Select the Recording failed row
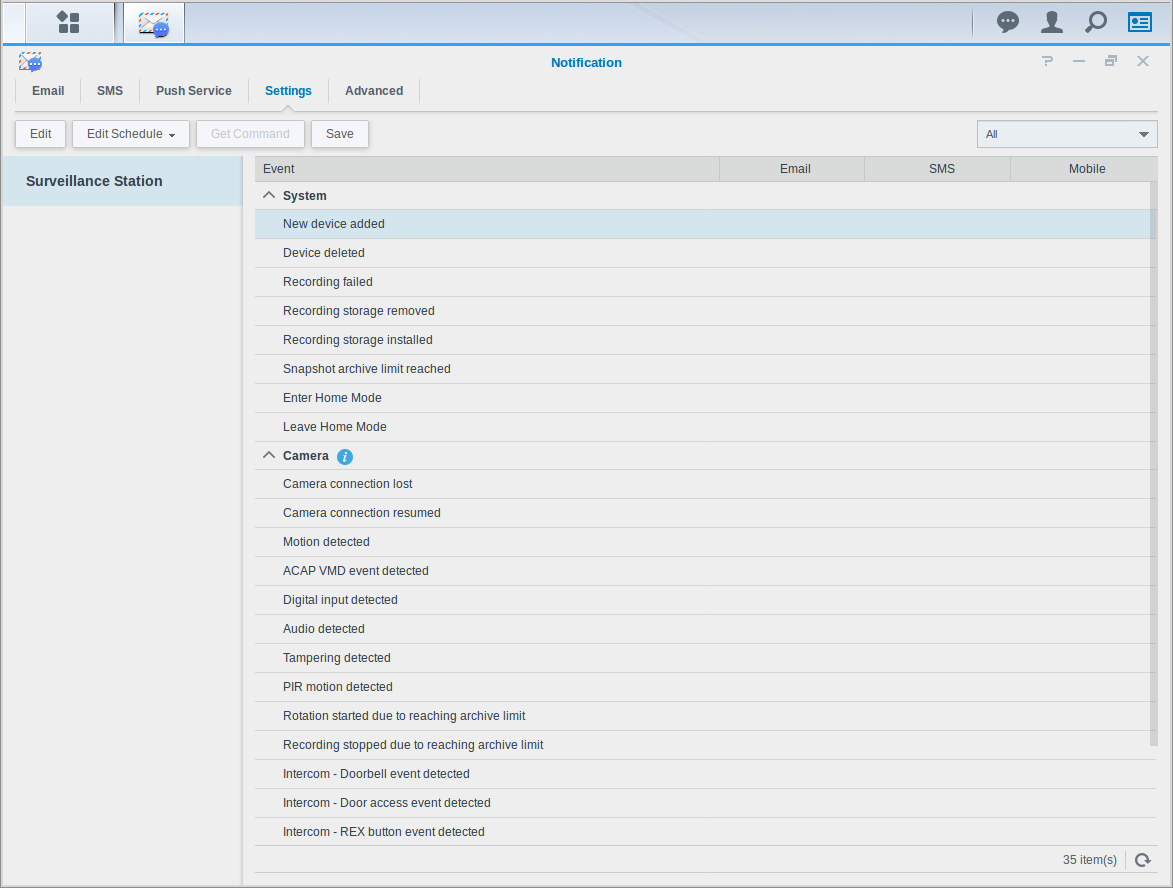Image resolution: width=1173 pixels, height=888 pixels. (705, 282)
